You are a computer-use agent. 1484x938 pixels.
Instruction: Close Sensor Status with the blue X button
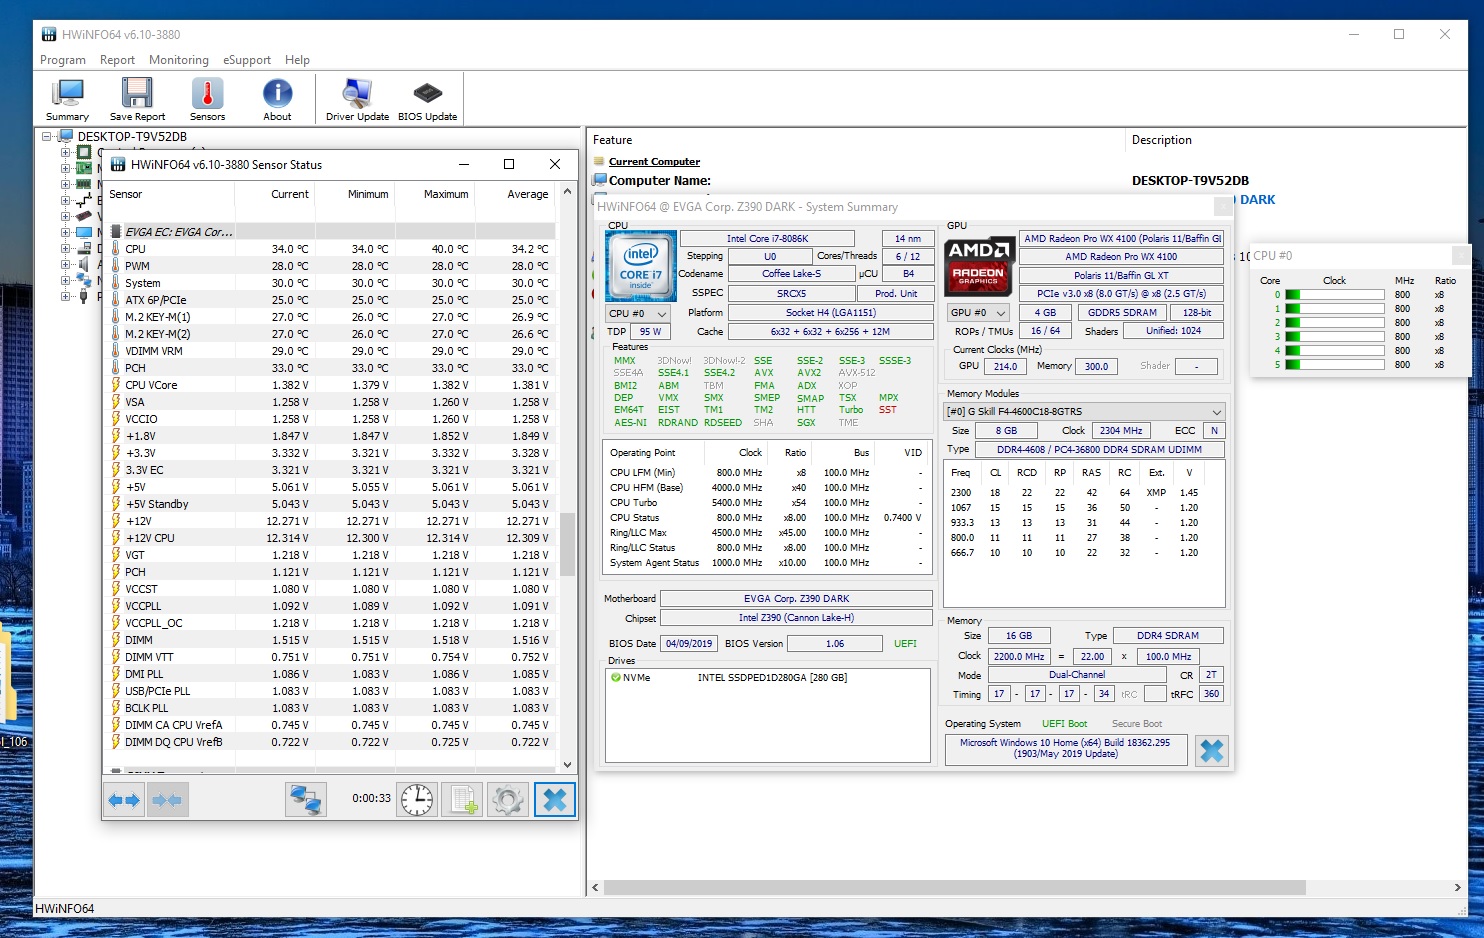[554, 800]
